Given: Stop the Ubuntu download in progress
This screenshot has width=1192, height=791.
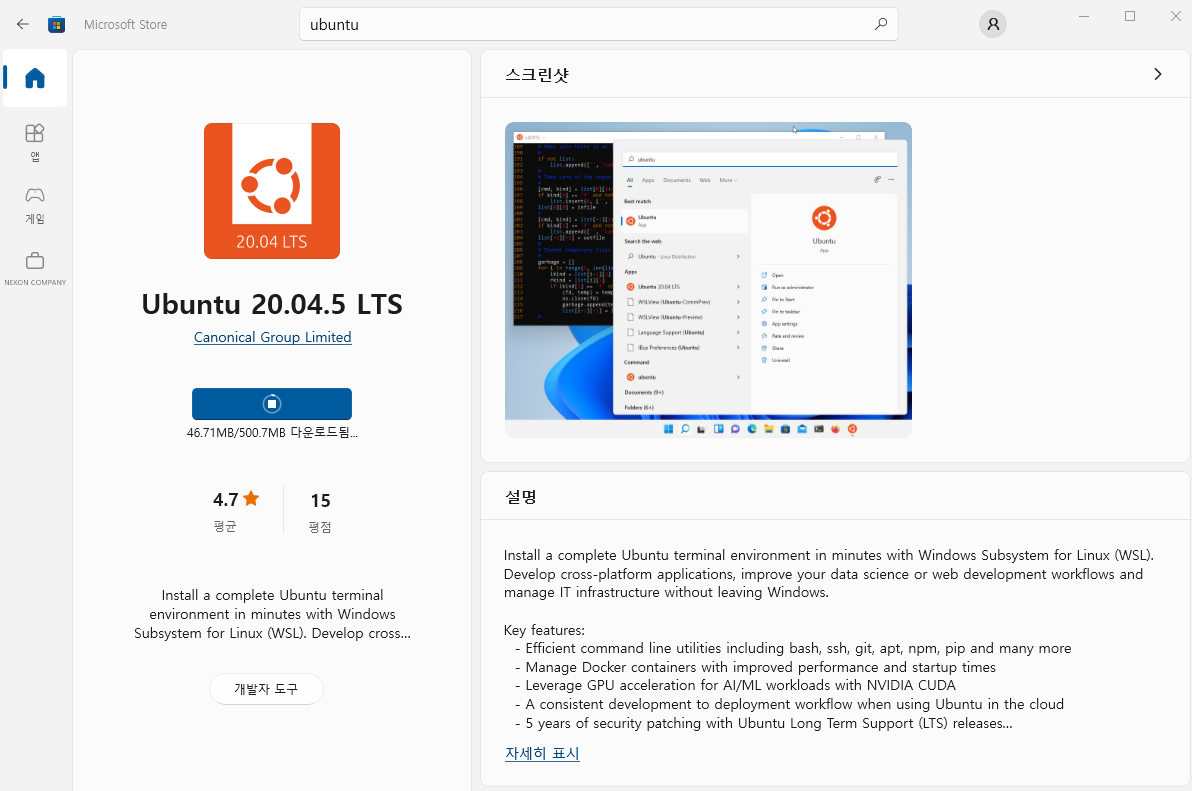Looking at the screenshot, I should tap(272, 403).
